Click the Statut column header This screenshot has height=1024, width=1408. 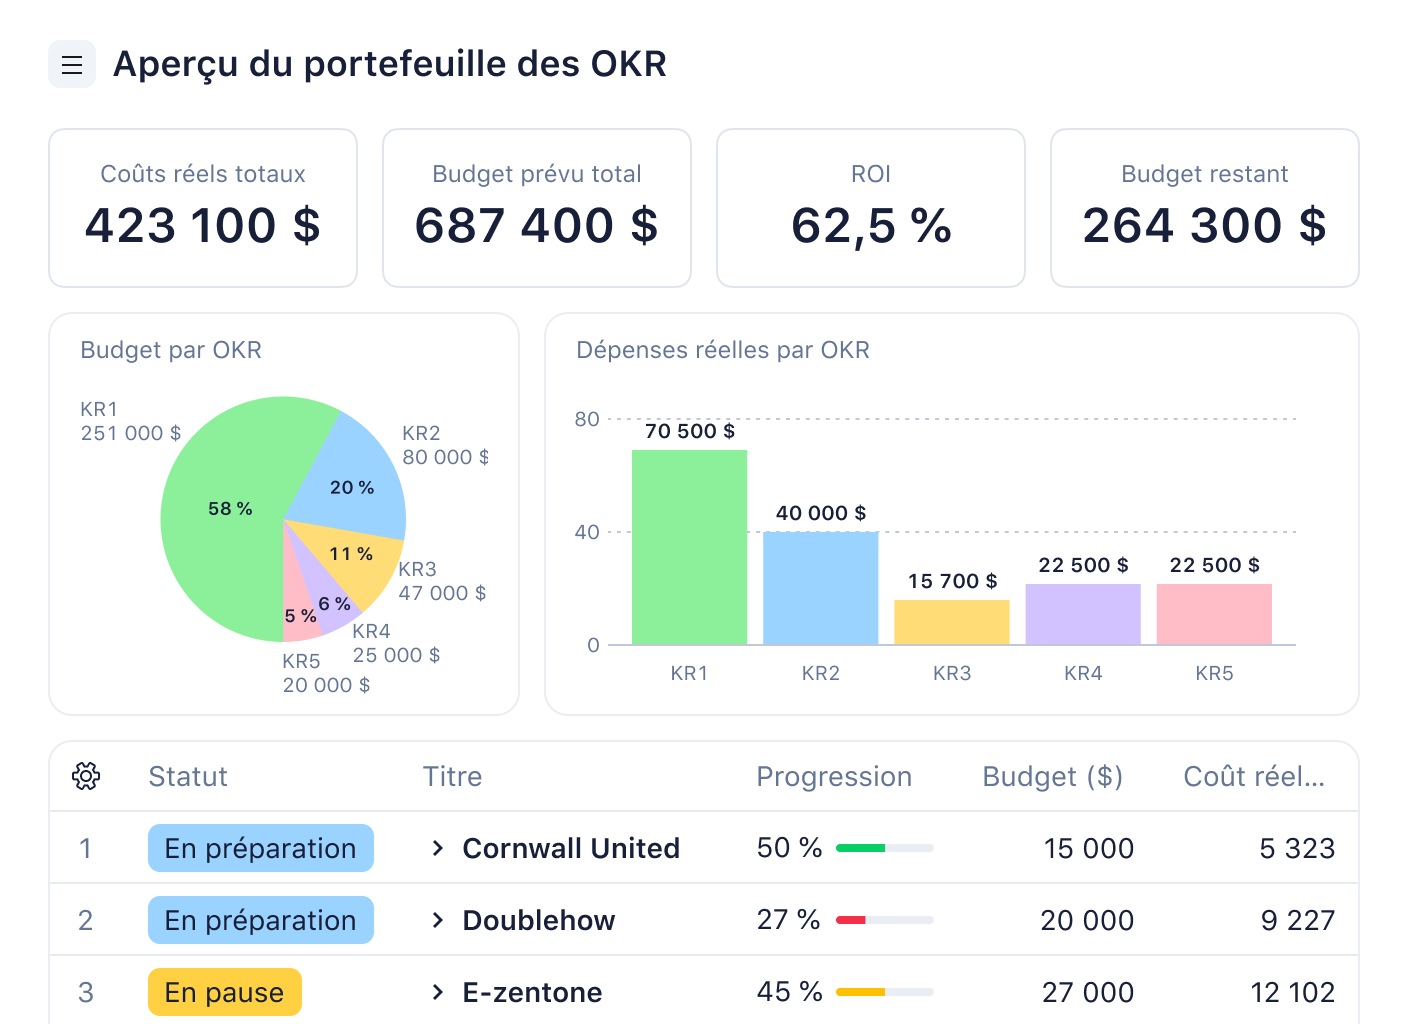(188, 776)
